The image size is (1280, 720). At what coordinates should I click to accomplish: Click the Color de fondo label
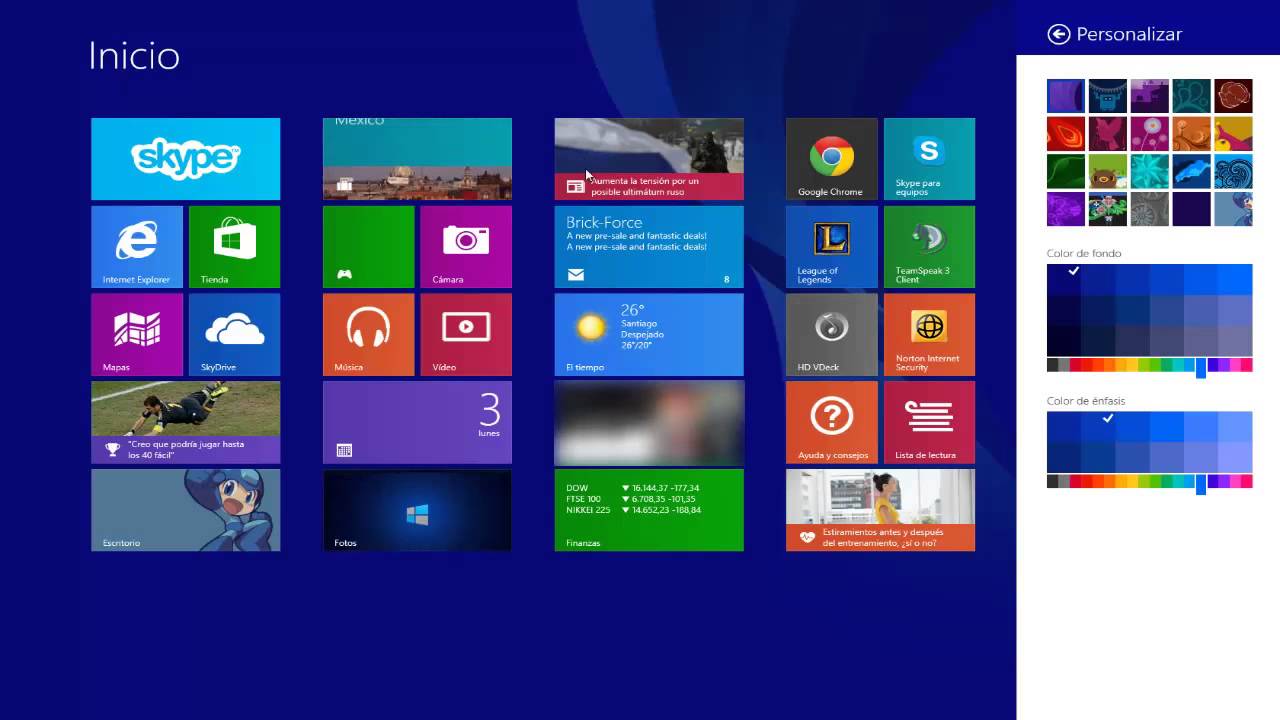tap(1084, 254)
